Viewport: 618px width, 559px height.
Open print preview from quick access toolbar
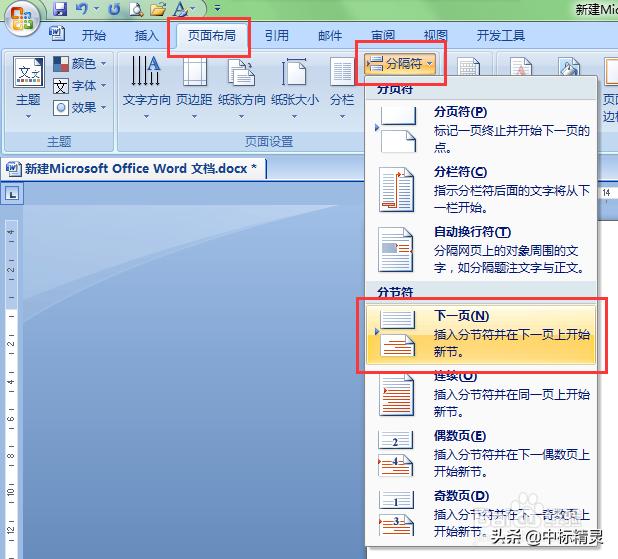coord(136,9)
